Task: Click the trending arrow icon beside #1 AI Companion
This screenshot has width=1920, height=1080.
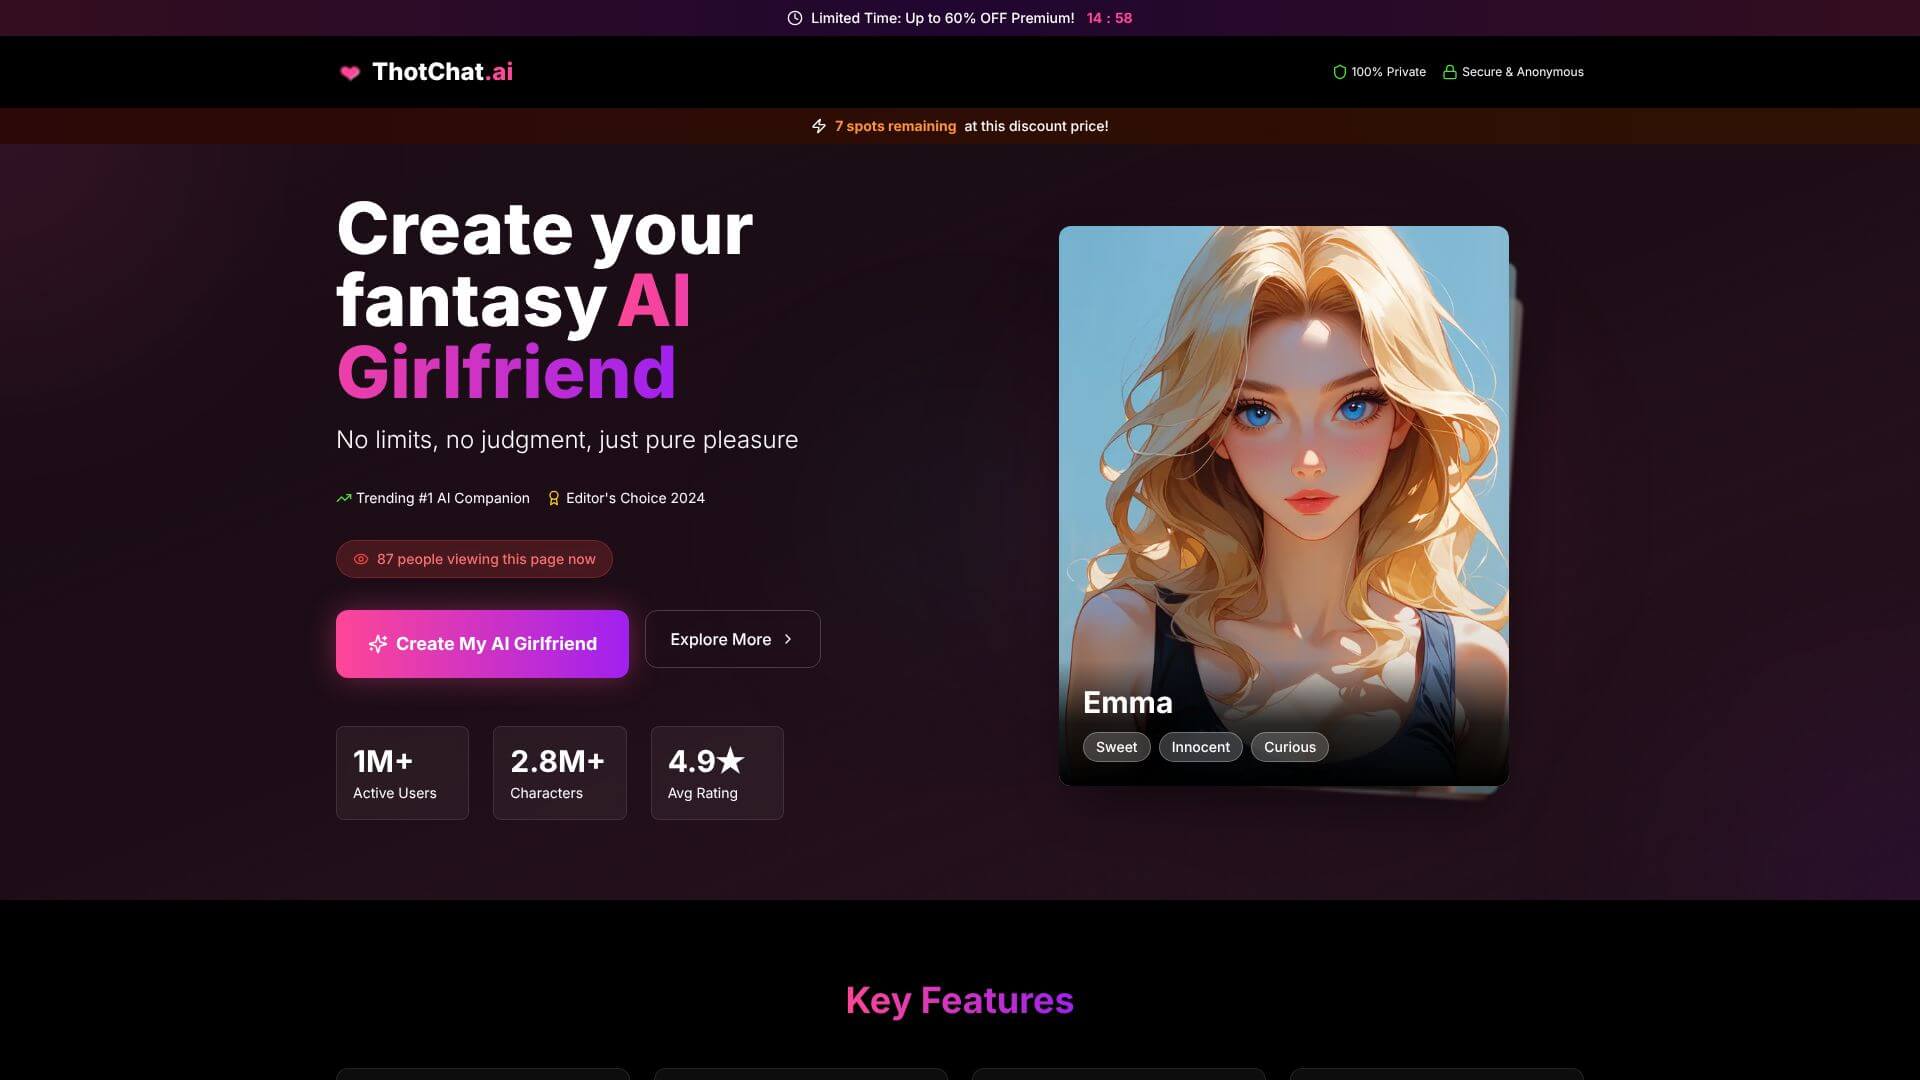Action: pos(342,497)
